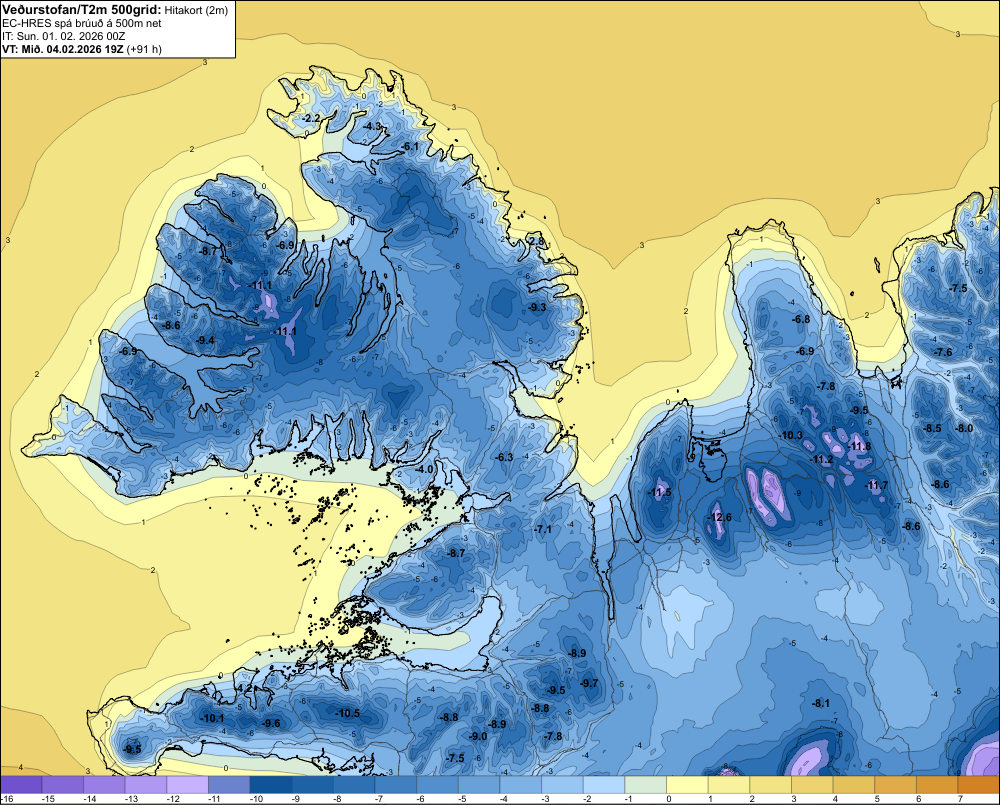The width and height of the screenshot is (1000, 805).
Task: Select the map value -4.3
Action: click(x=372, y=126)
